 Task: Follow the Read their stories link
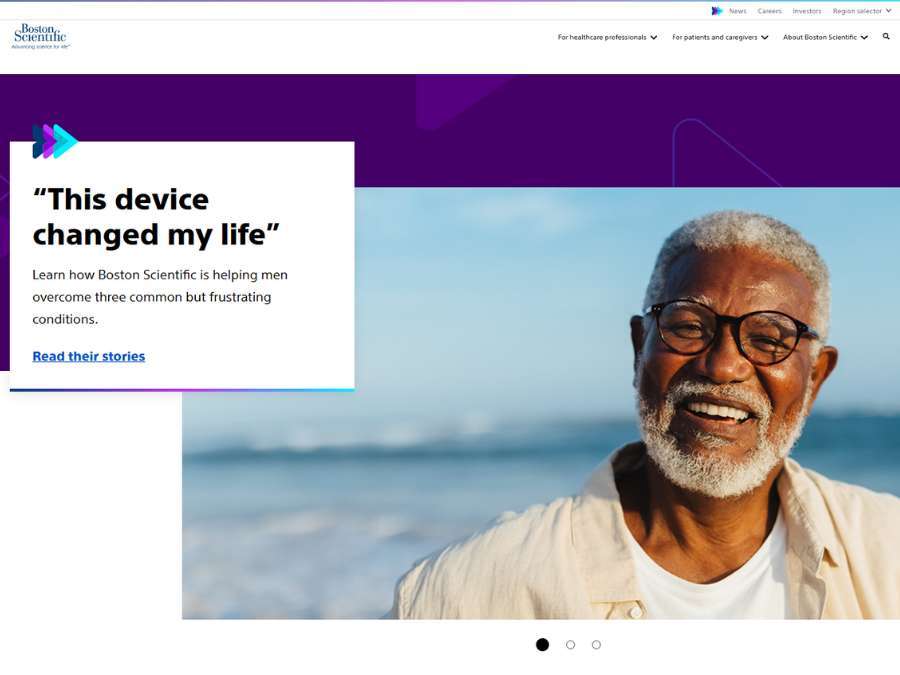(x=89, y=356)
